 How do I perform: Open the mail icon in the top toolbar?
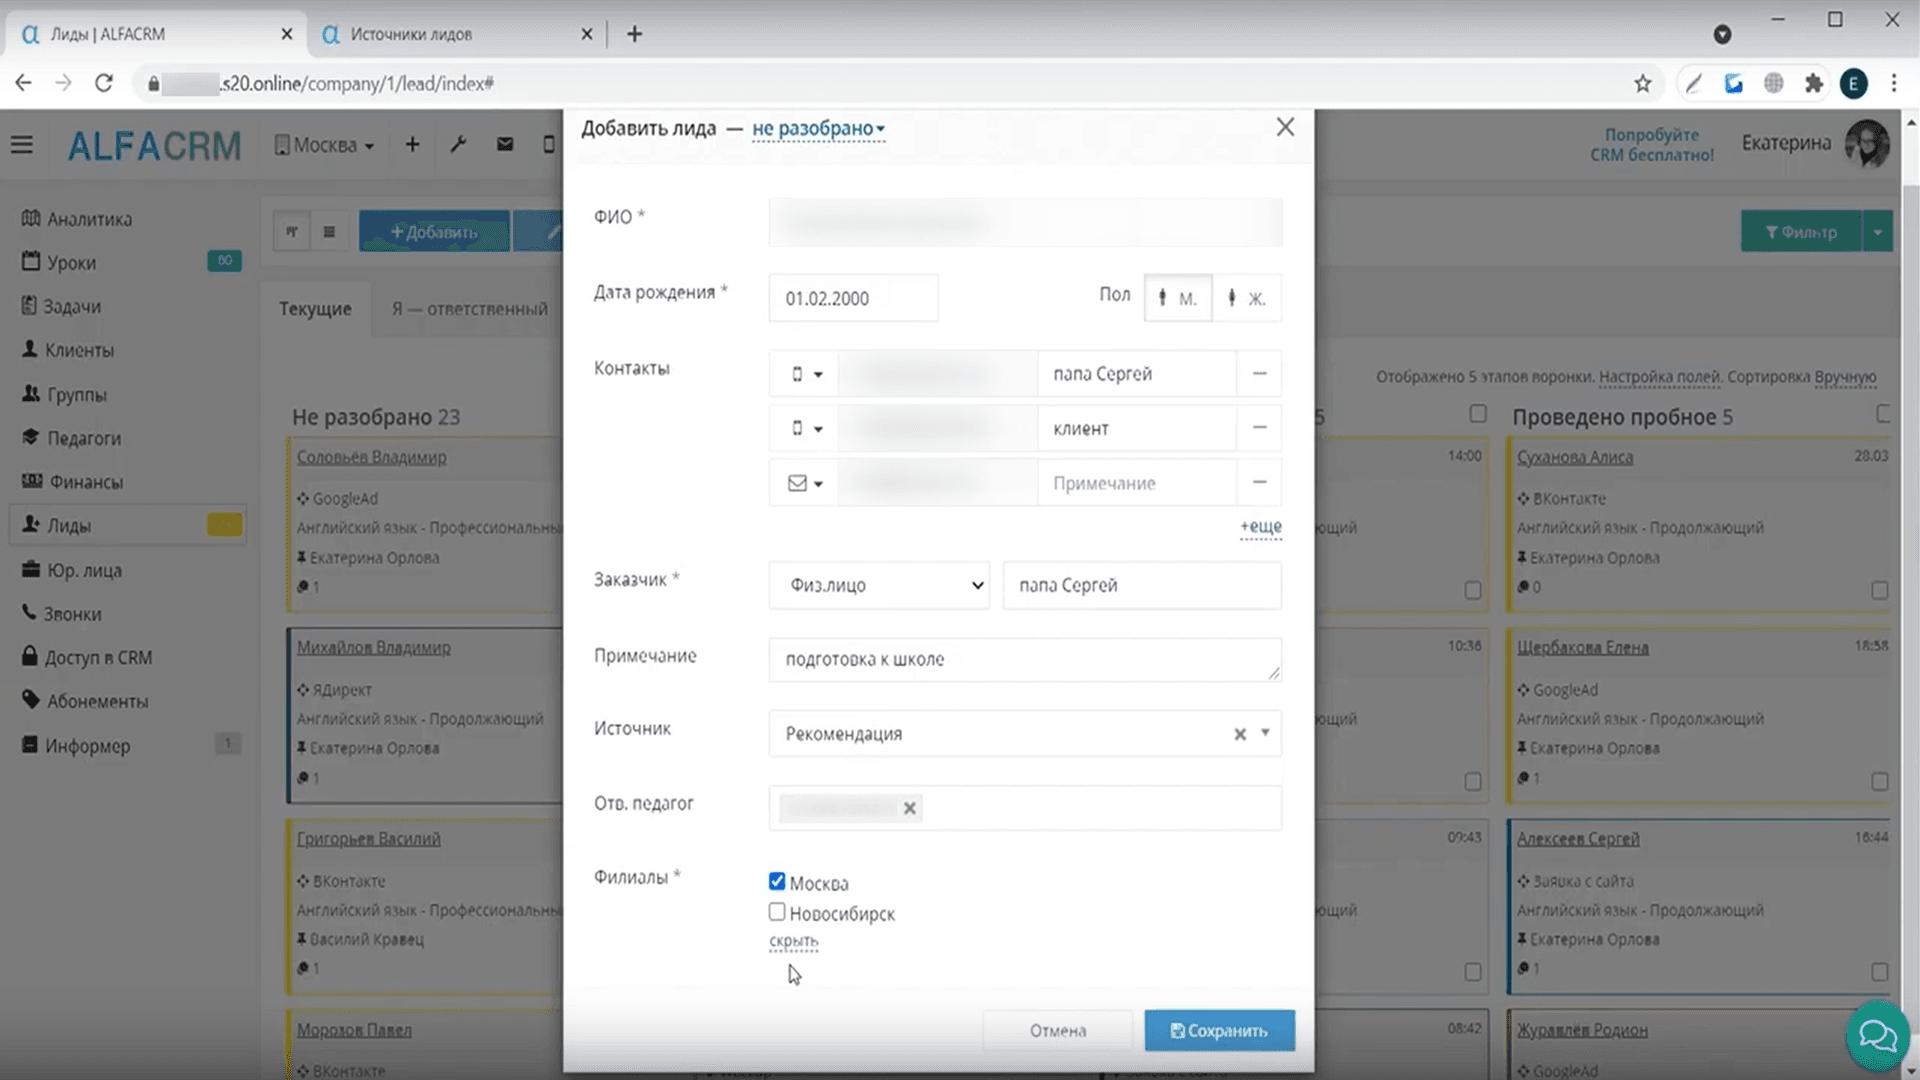click(x=505, y=144)
